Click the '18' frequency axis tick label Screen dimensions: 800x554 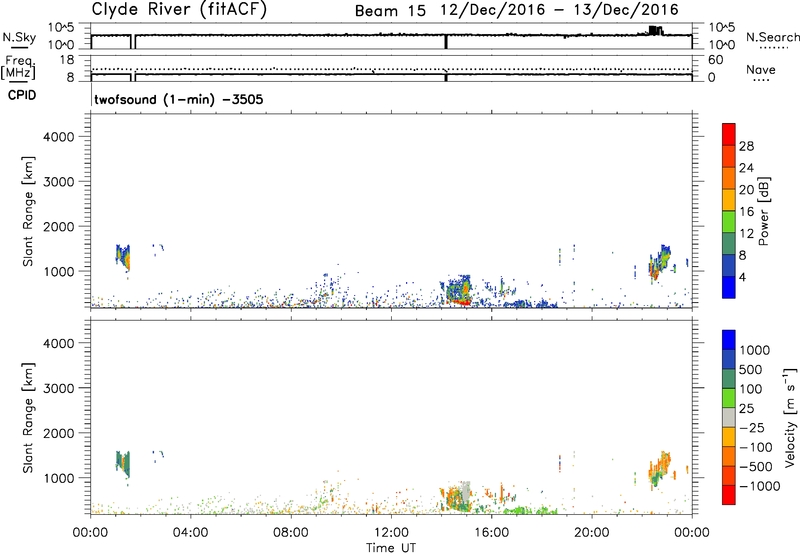tap(66, 60)
